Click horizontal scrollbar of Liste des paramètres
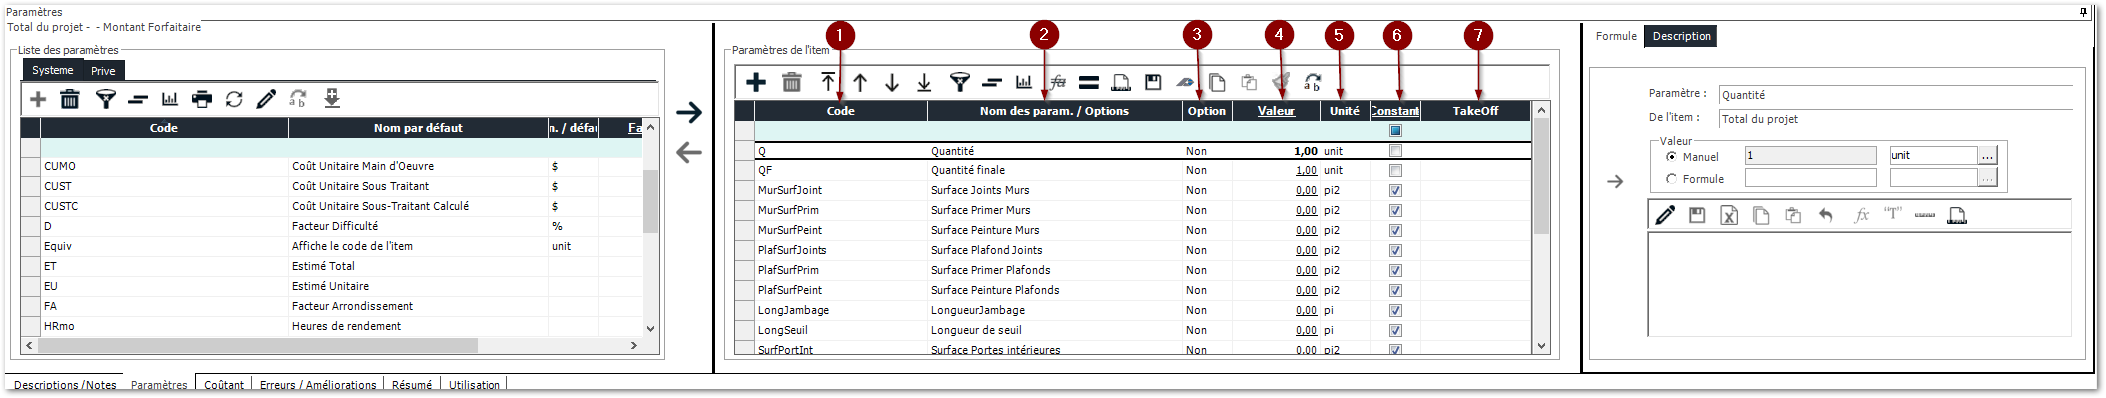The height and width of the screenshot is (398, 2106). (x=331, y=345)
